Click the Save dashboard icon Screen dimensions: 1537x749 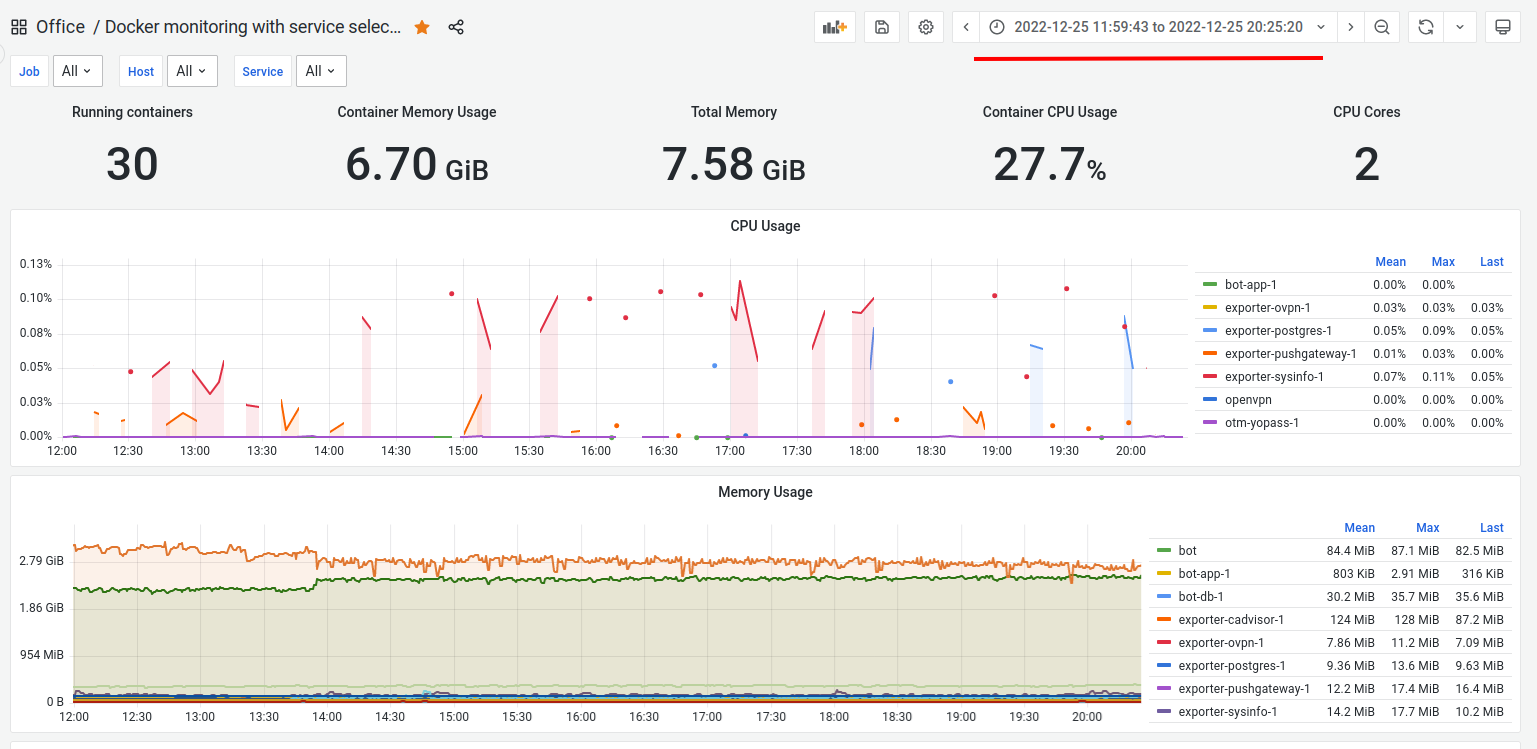point(881,27)
